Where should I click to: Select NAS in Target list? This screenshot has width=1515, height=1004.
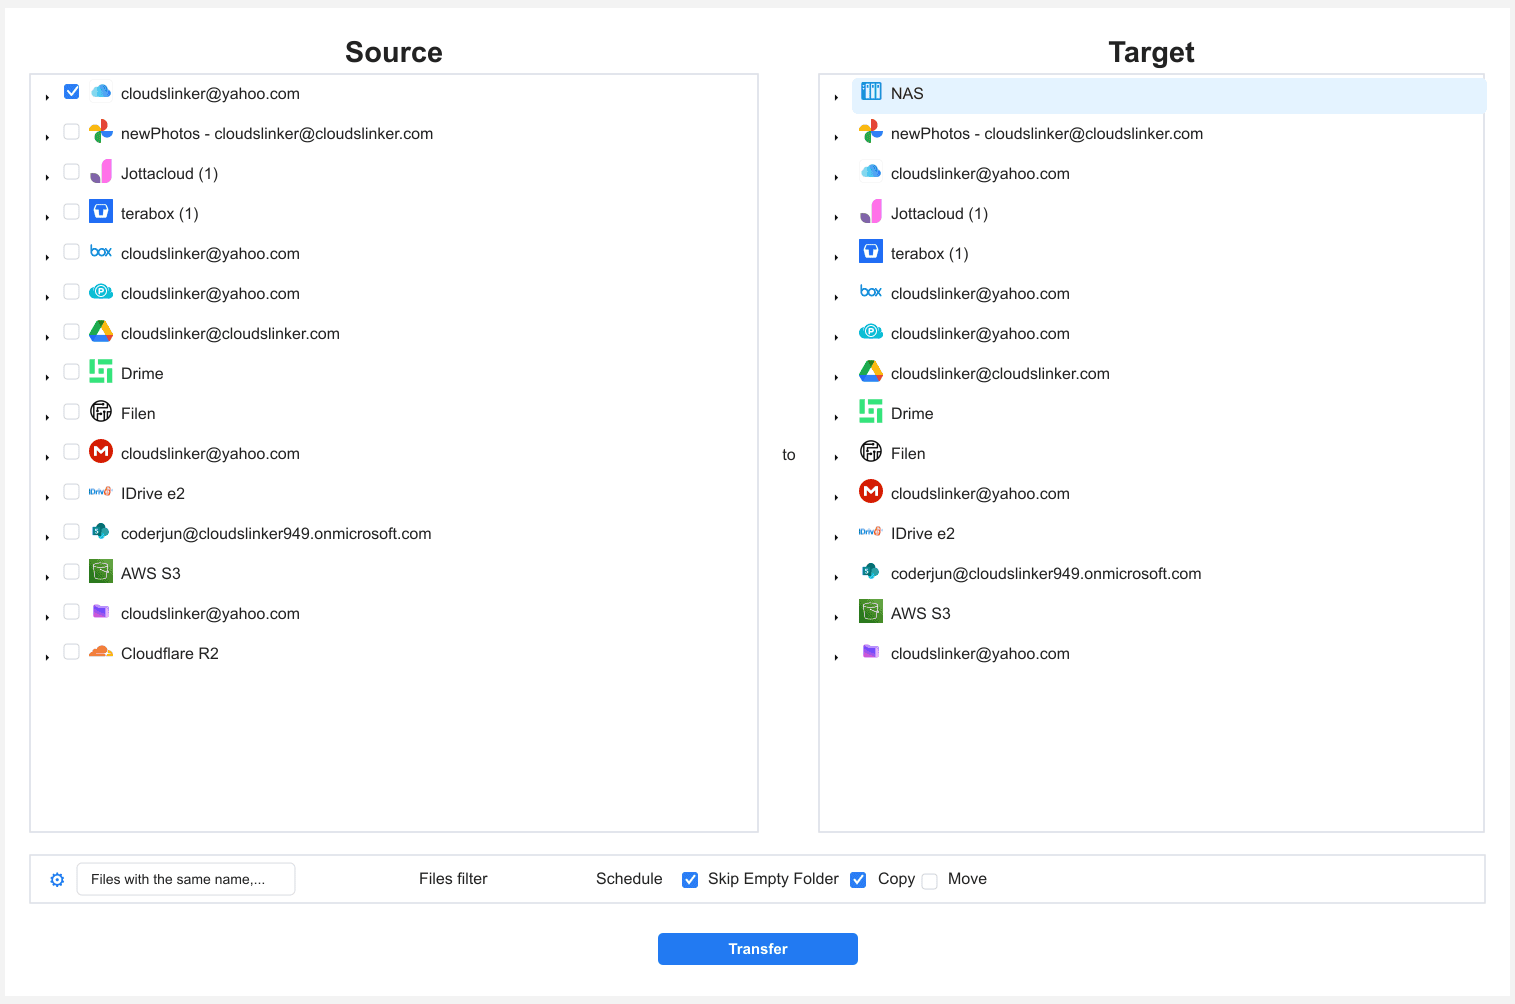[1169, 94]
